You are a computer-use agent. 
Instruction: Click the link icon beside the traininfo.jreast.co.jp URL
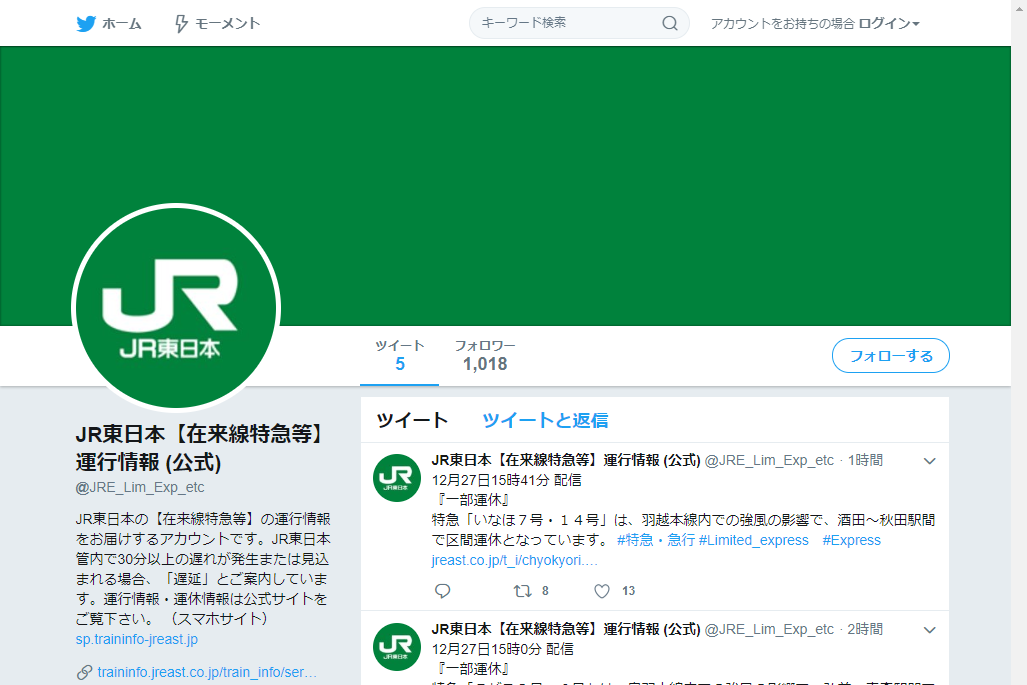tap(84, 673)
